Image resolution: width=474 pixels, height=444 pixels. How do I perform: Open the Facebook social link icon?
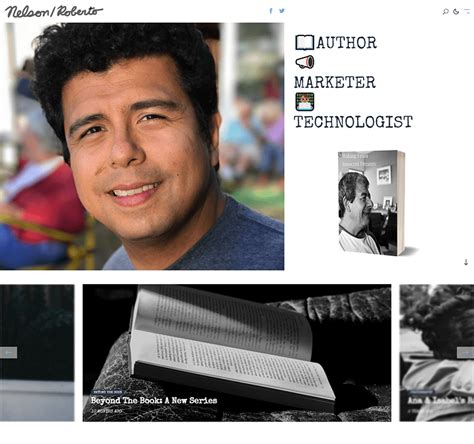pos(271,11)
